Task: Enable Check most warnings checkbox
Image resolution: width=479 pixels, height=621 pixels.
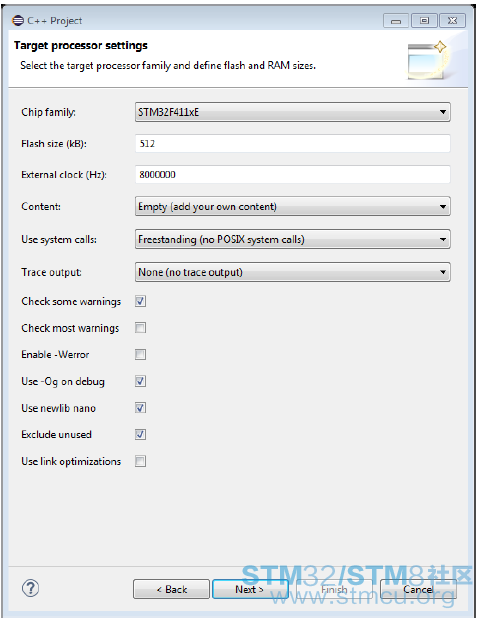Action: pyautogui.click(x=140, y=328)
